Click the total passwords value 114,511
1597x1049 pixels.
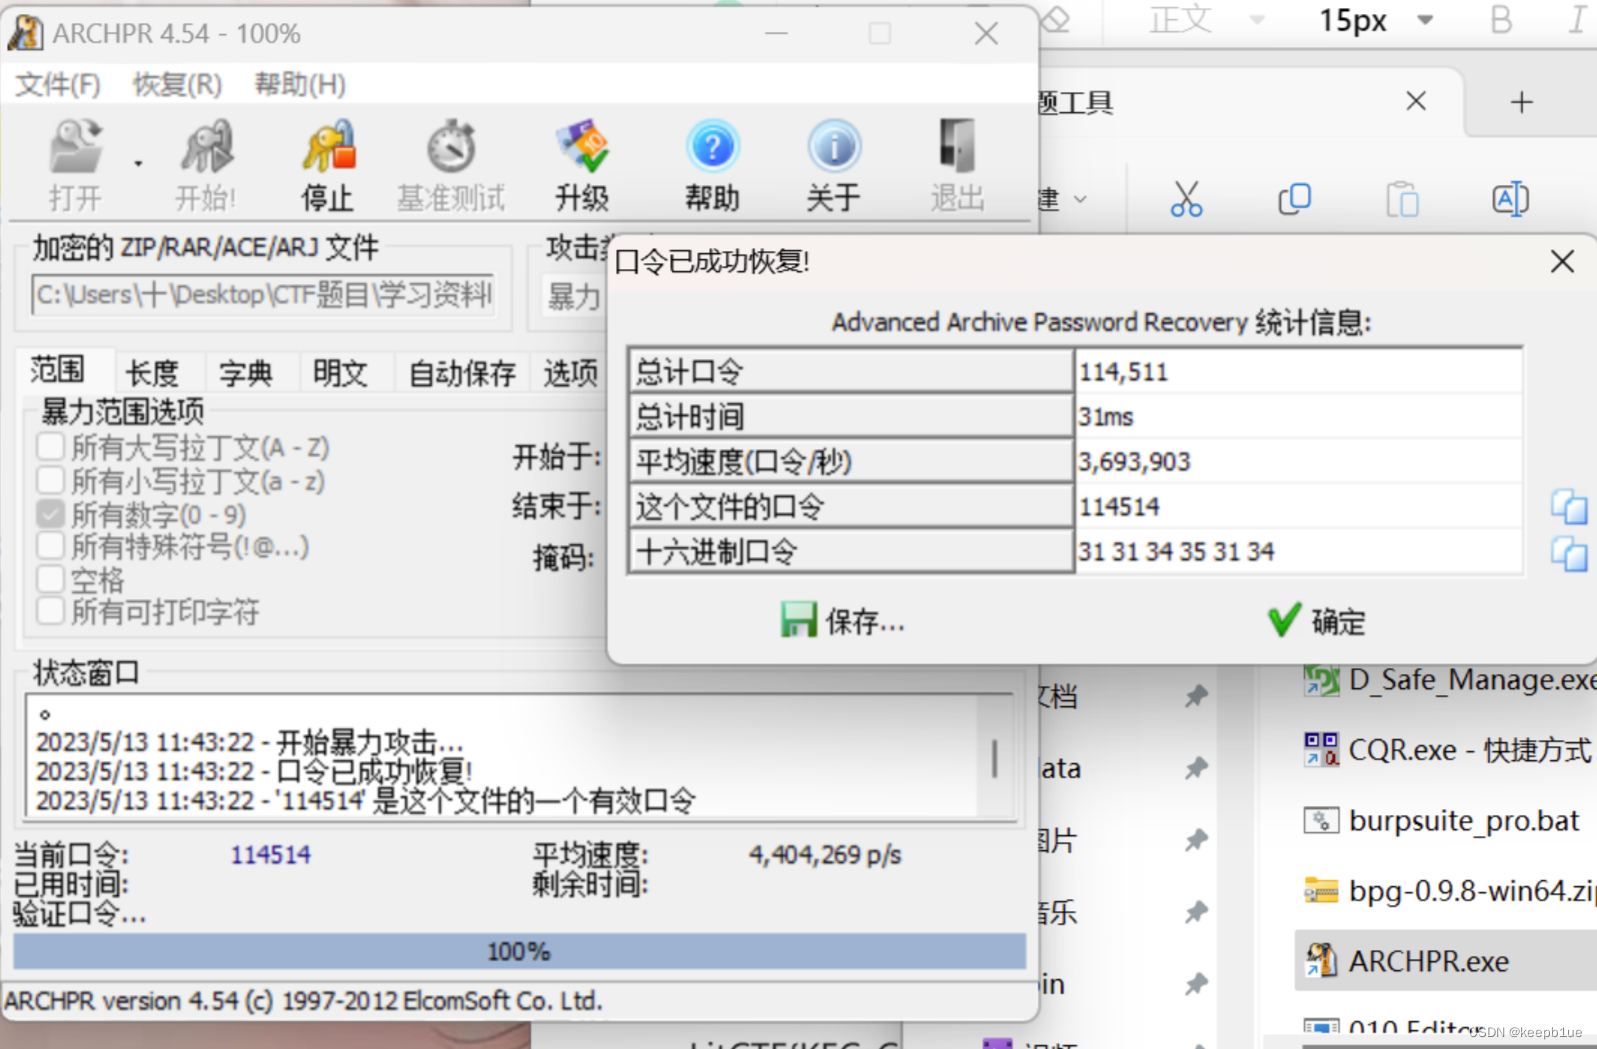point(1123,372)
